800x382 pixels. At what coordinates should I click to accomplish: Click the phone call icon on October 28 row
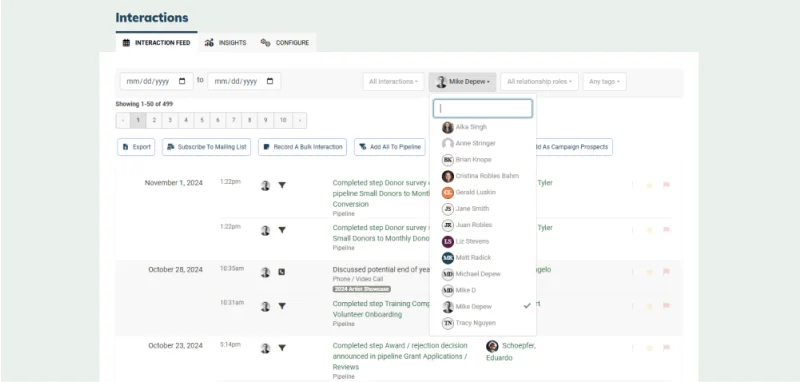282,272
